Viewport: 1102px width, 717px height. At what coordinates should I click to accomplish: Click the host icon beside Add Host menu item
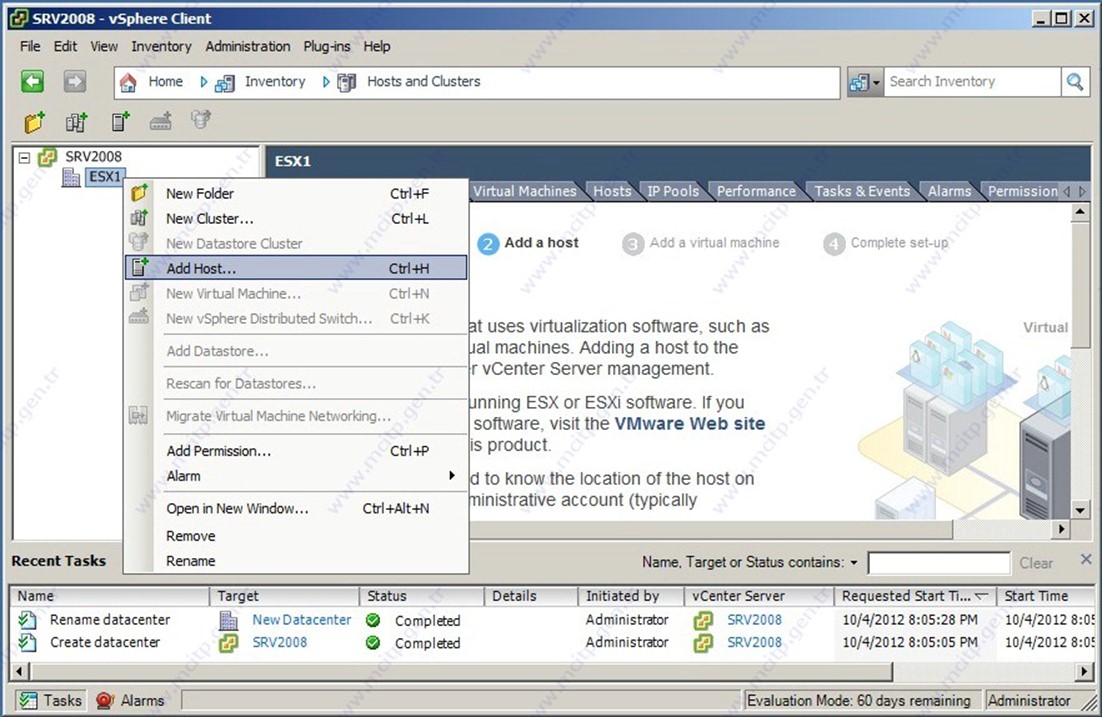coord(139,267)
